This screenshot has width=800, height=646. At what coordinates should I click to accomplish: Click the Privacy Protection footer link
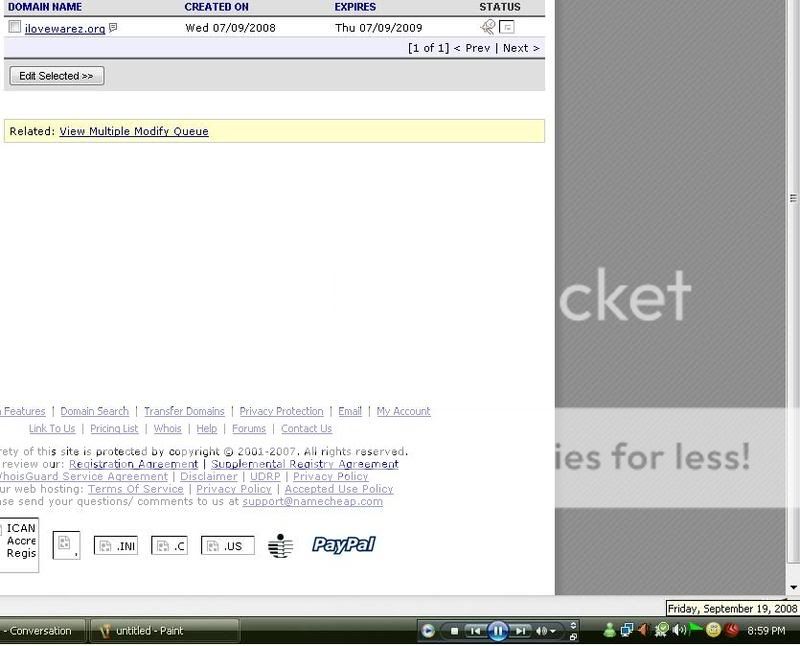click(281, 411)
